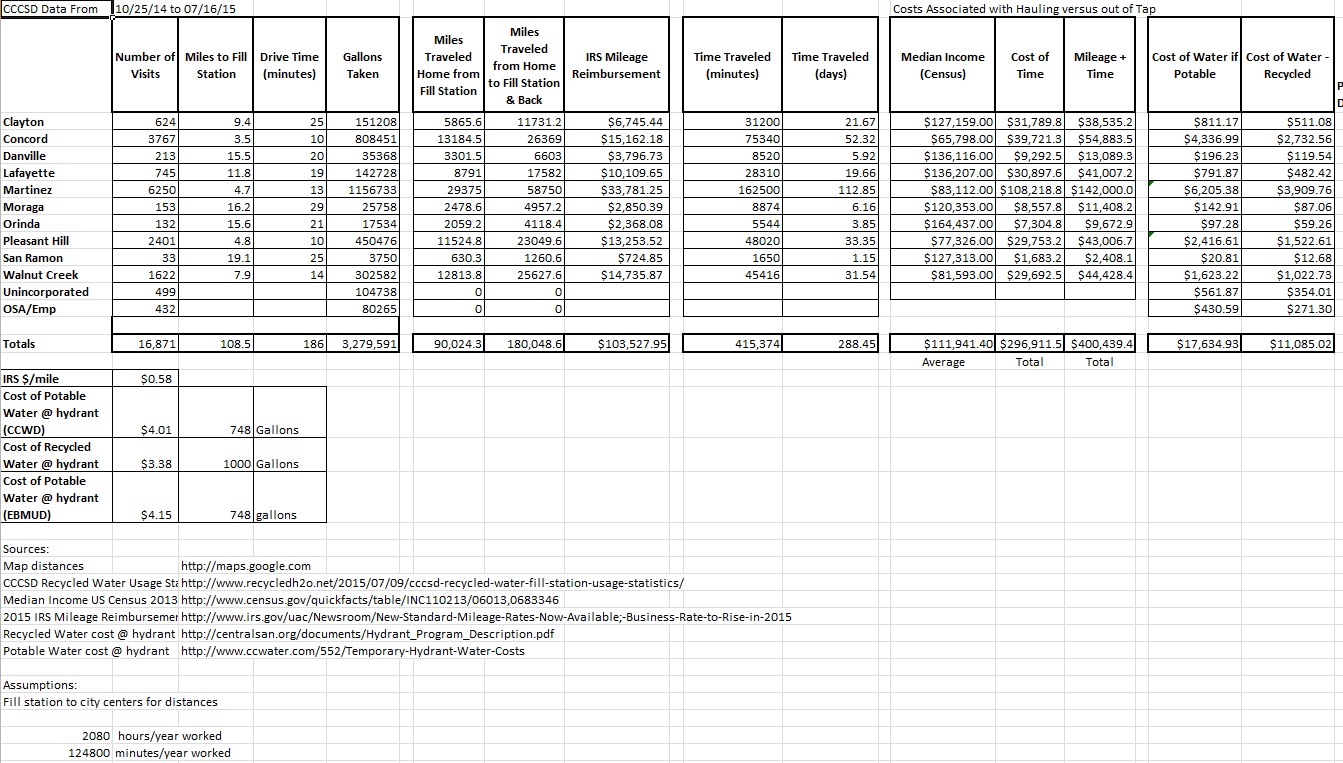
Task: Click the "Costs Associated with Hauling" title
Action: [1024, 9]
